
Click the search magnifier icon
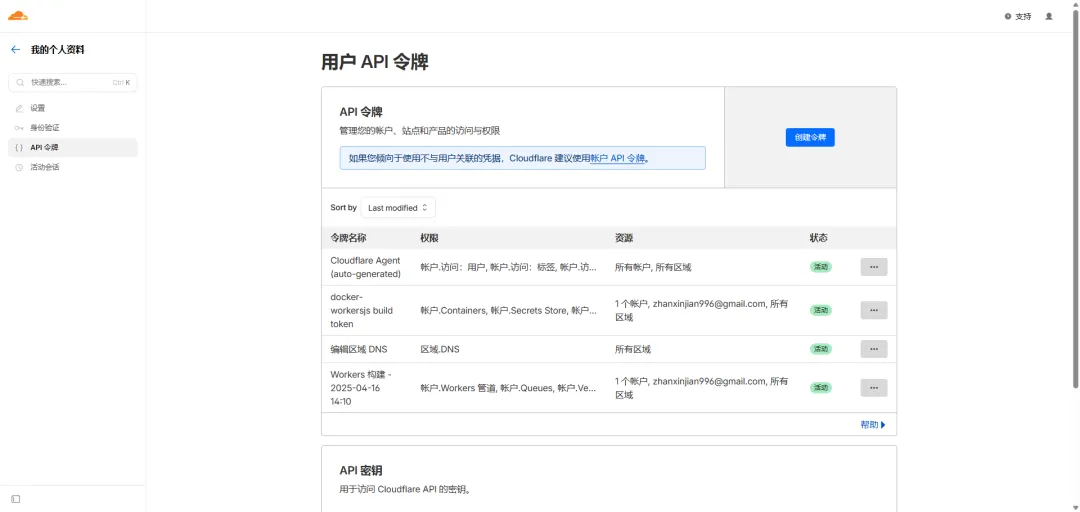pyautogui.click(x=20, y=83)
